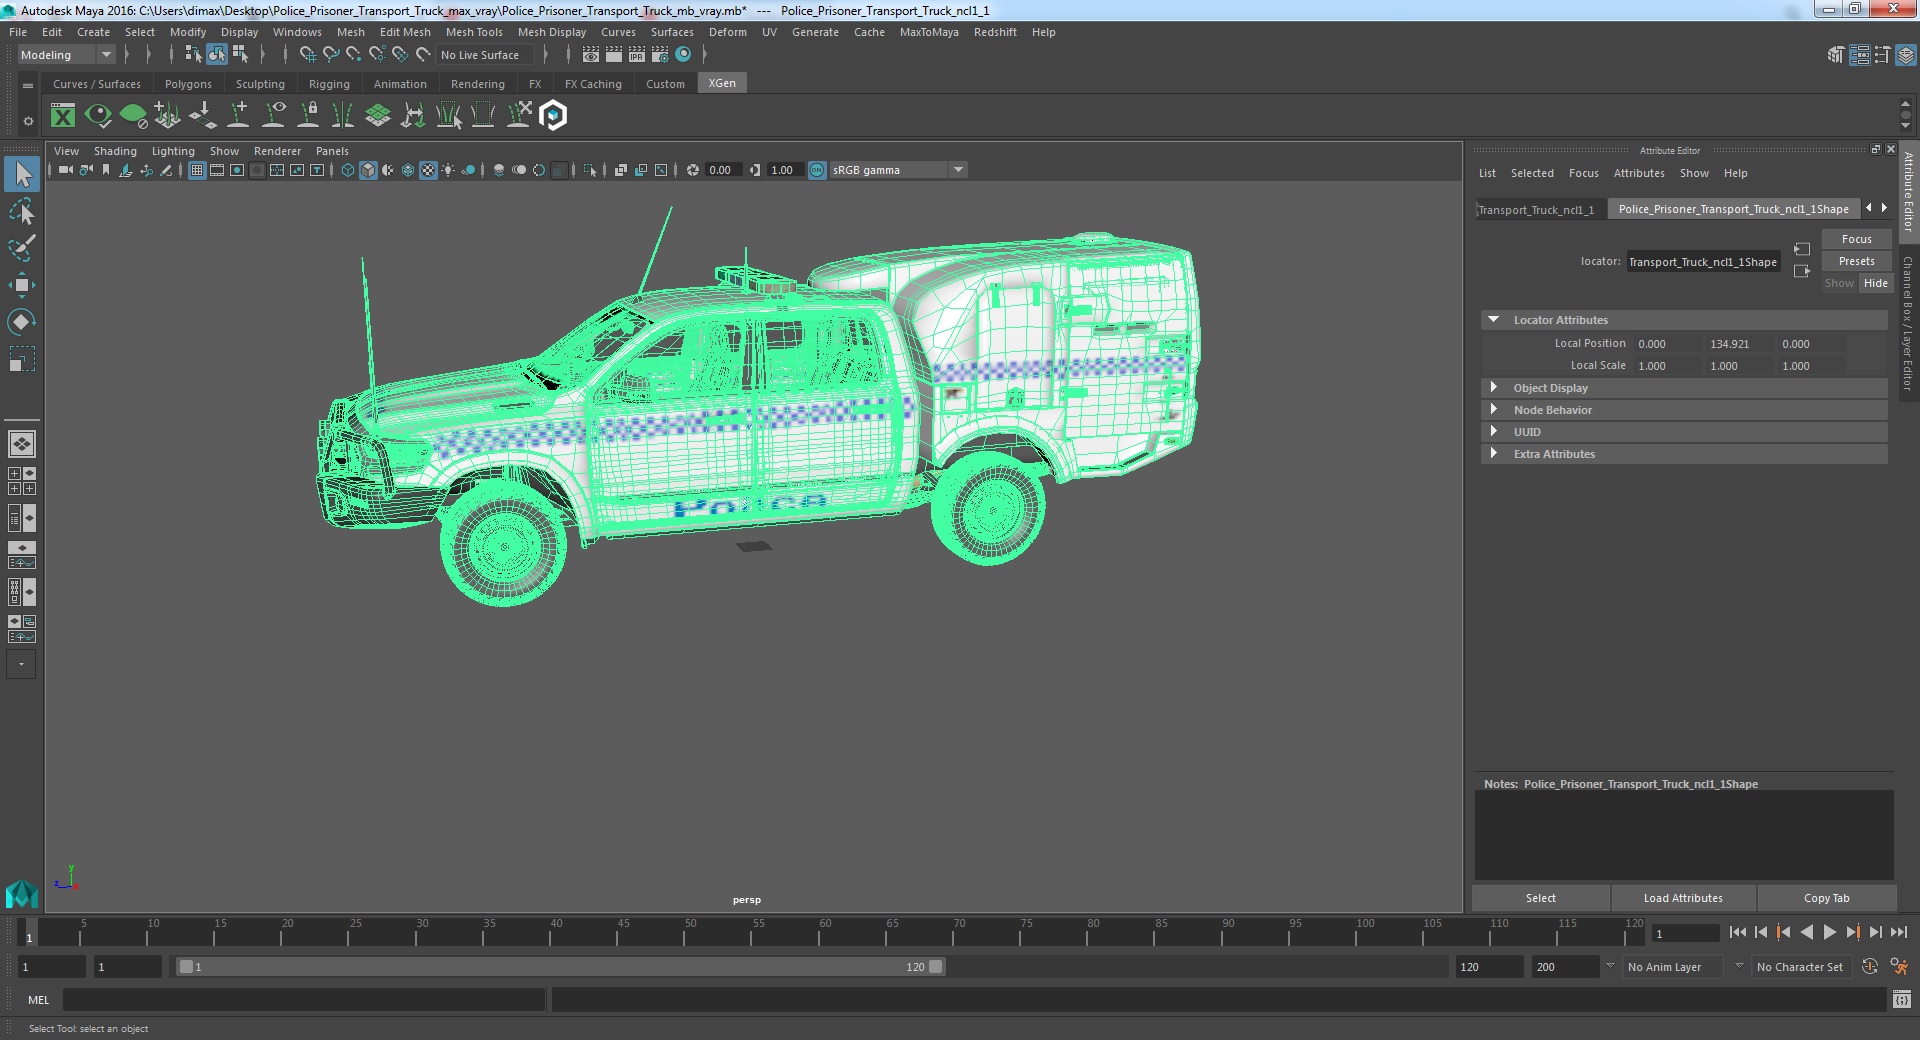Toggle use all lights bulb icon

448,170
